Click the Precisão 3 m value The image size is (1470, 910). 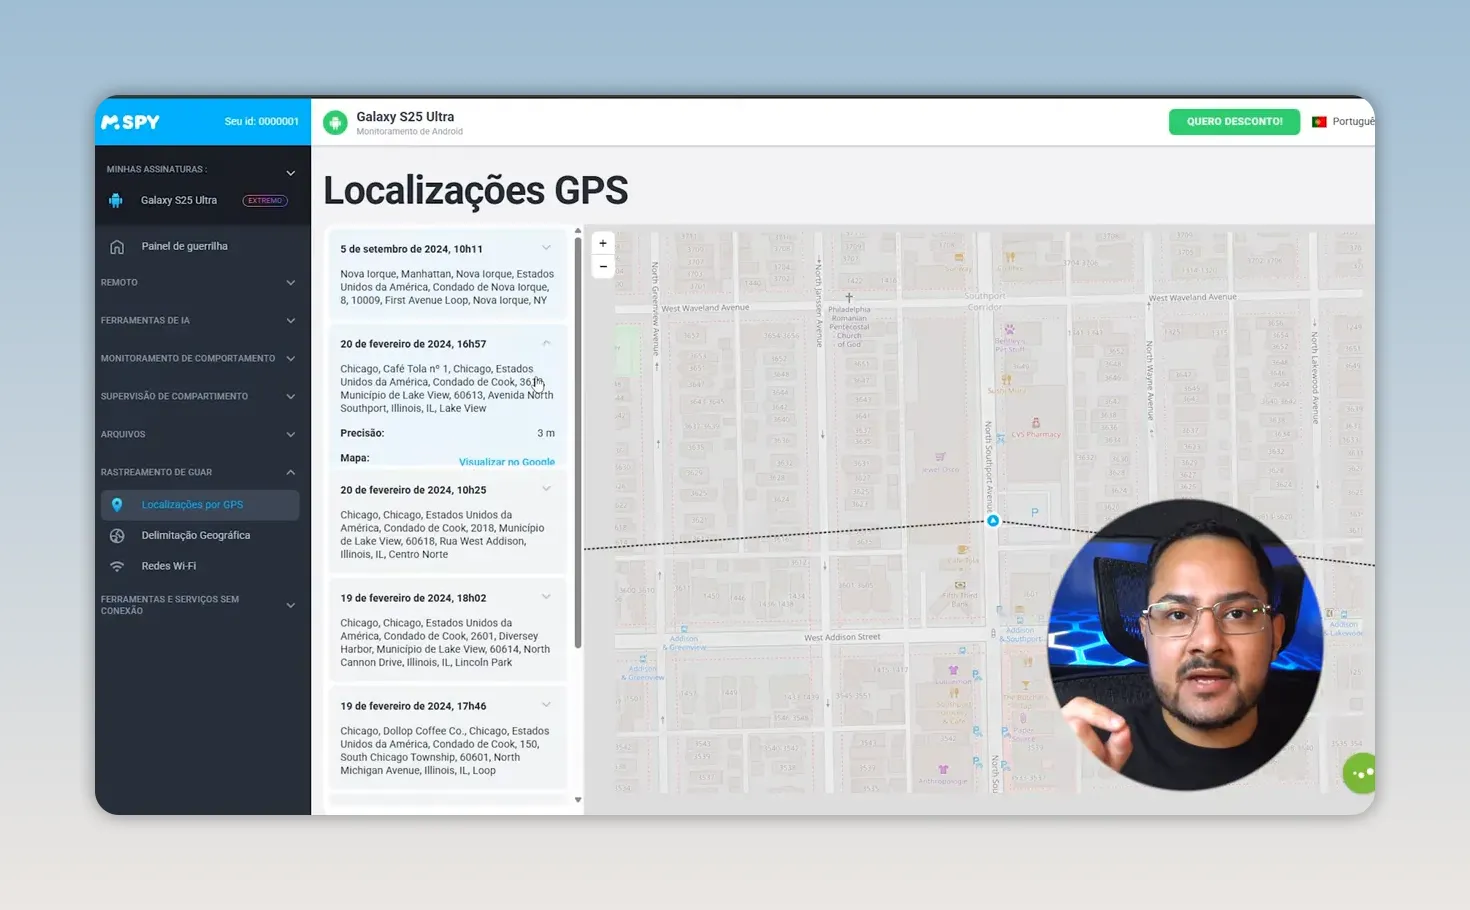pyautogui.click(x=546, y=433)
